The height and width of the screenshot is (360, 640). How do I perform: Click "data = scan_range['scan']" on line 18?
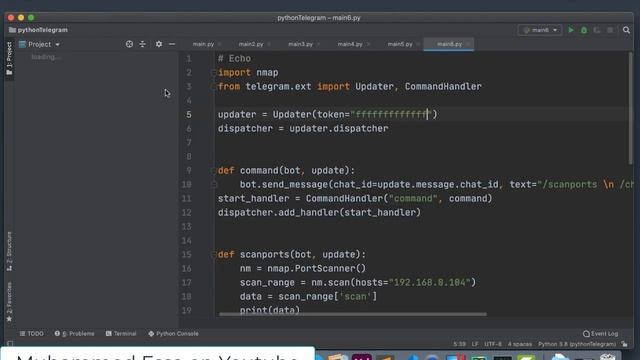click(308, 297)
